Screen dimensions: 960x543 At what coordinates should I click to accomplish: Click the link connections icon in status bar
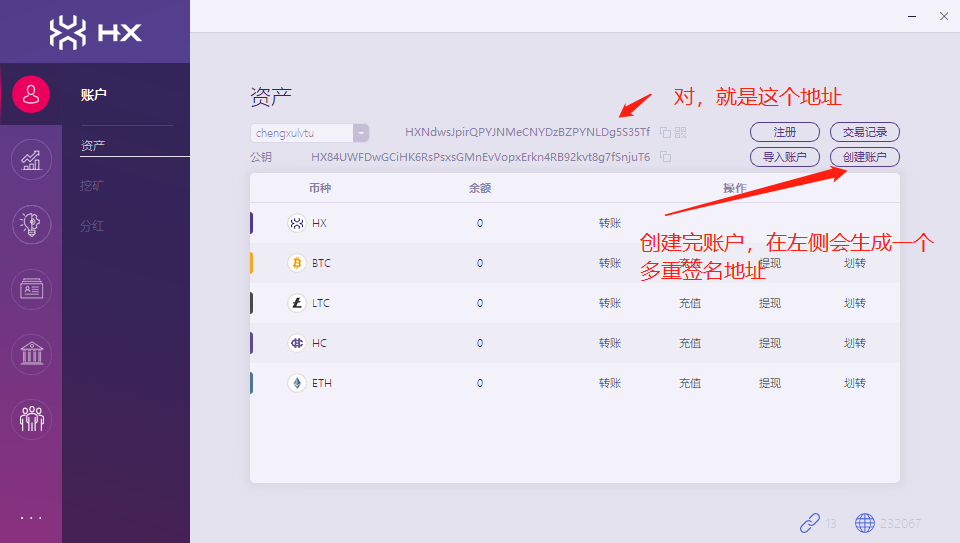pos(809,523)
